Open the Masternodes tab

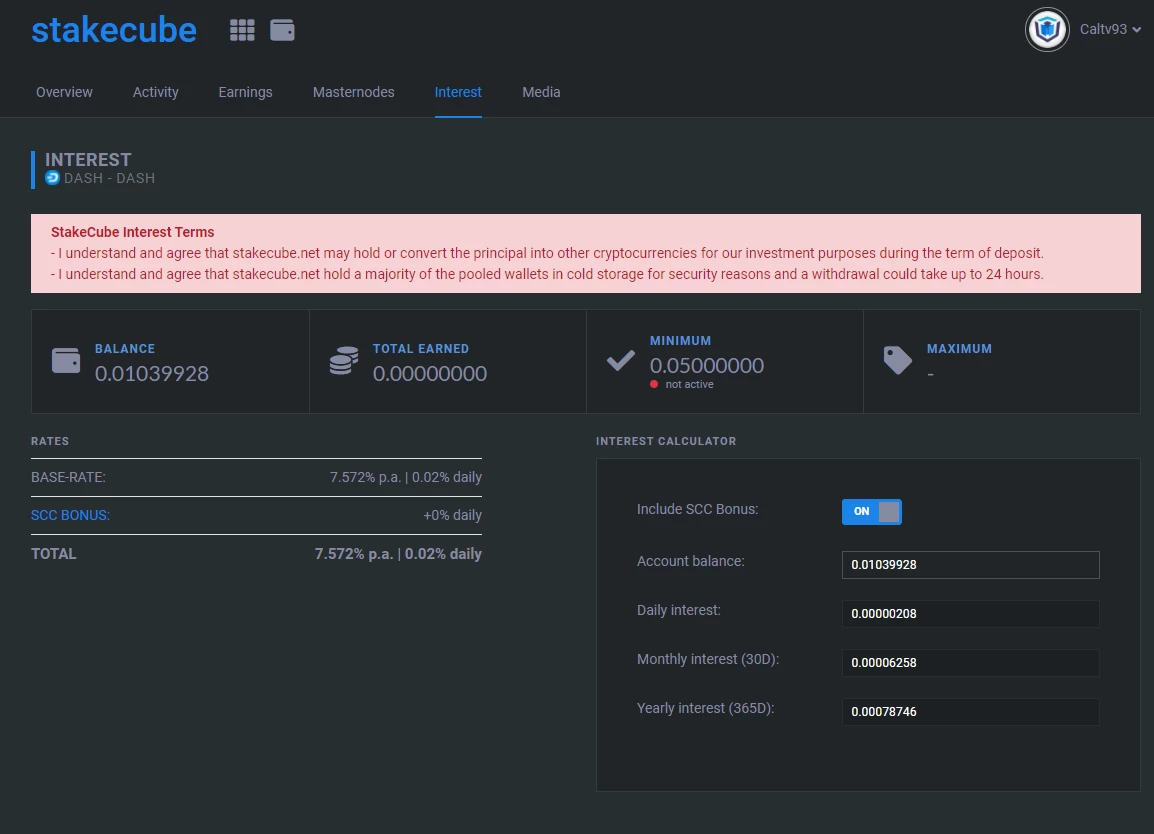click(353, 92)
